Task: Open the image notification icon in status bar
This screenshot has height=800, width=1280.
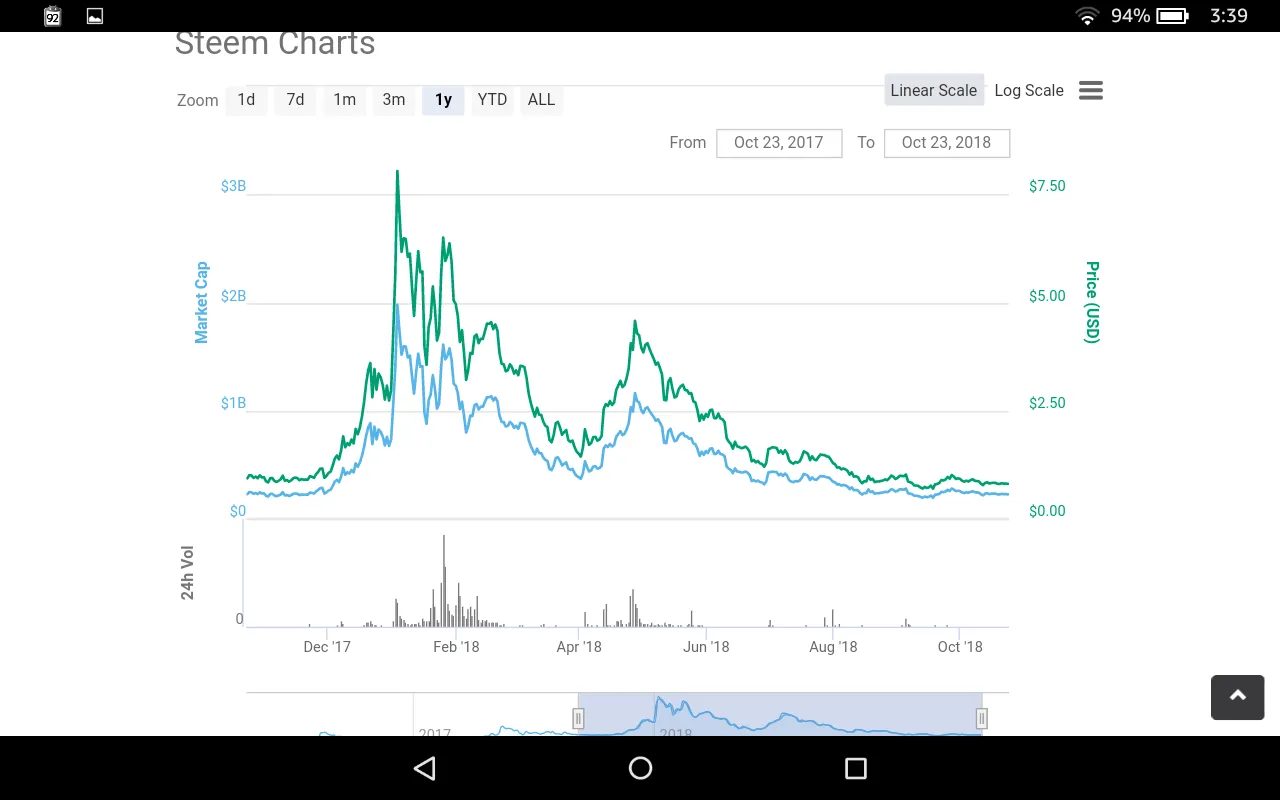Action: pos(95,16)
